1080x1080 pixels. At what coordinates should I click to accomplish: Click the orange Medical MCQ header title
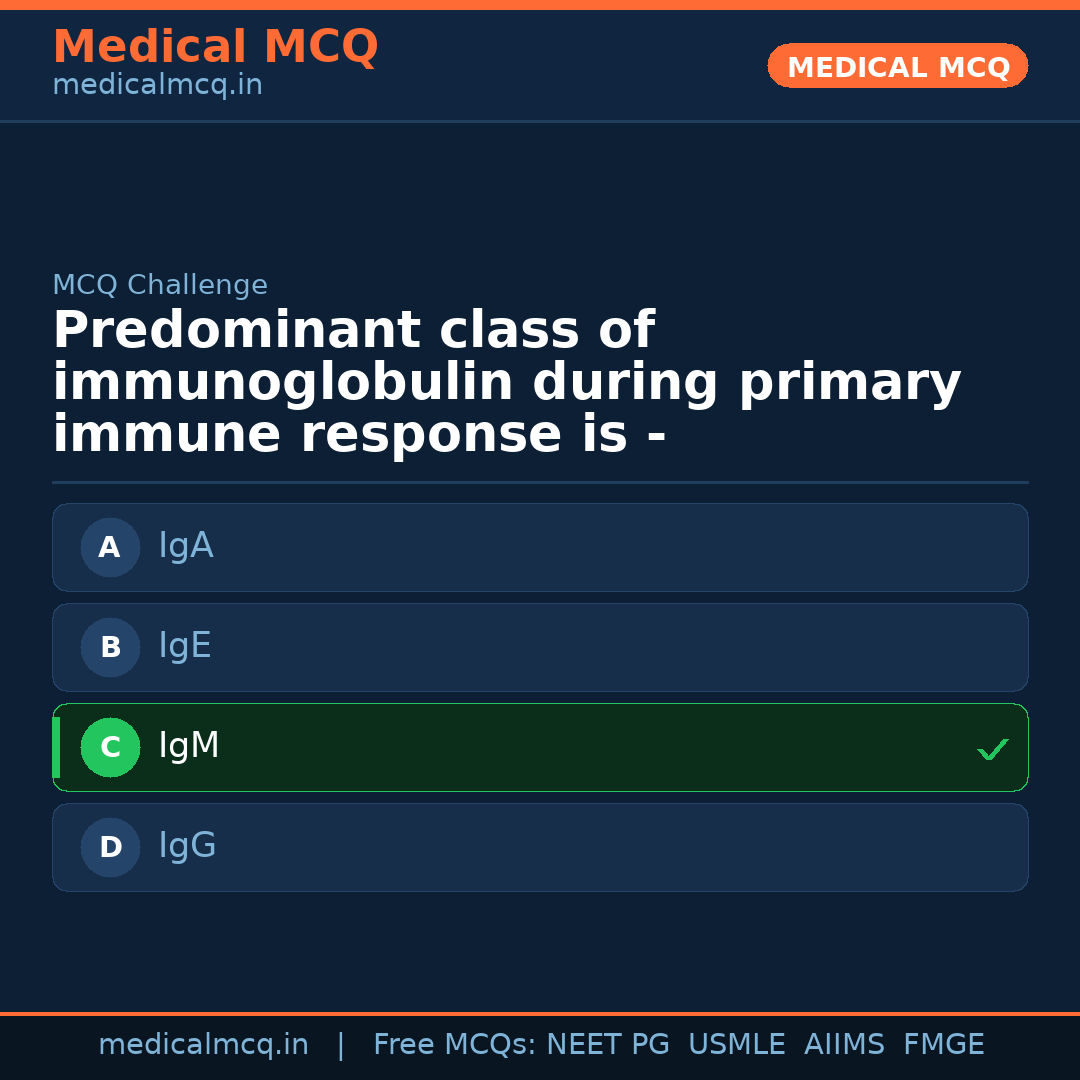pyautogui.click(x=215, y=47)
